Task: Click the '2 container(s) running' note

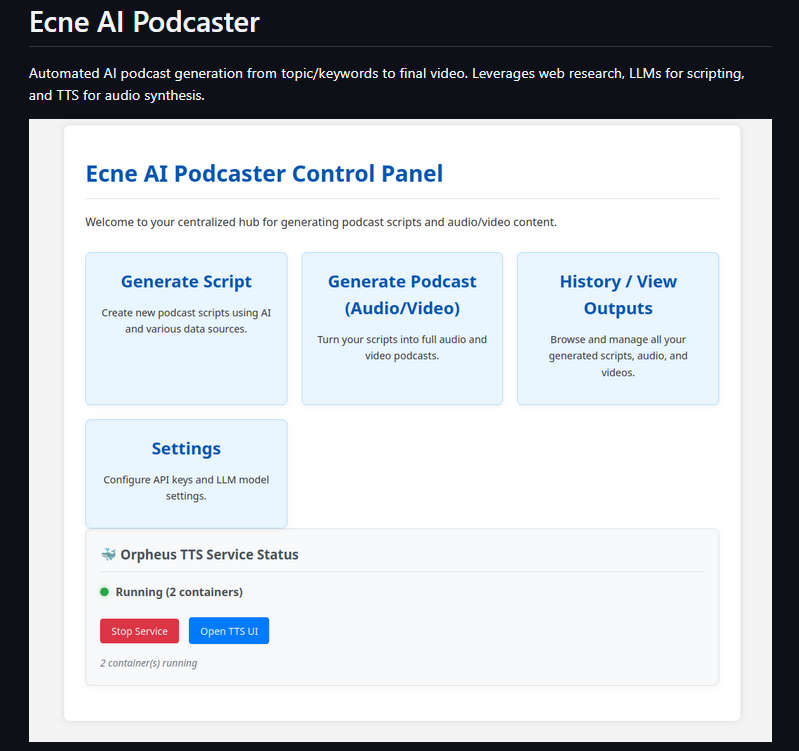Action: tap(148, 663)
